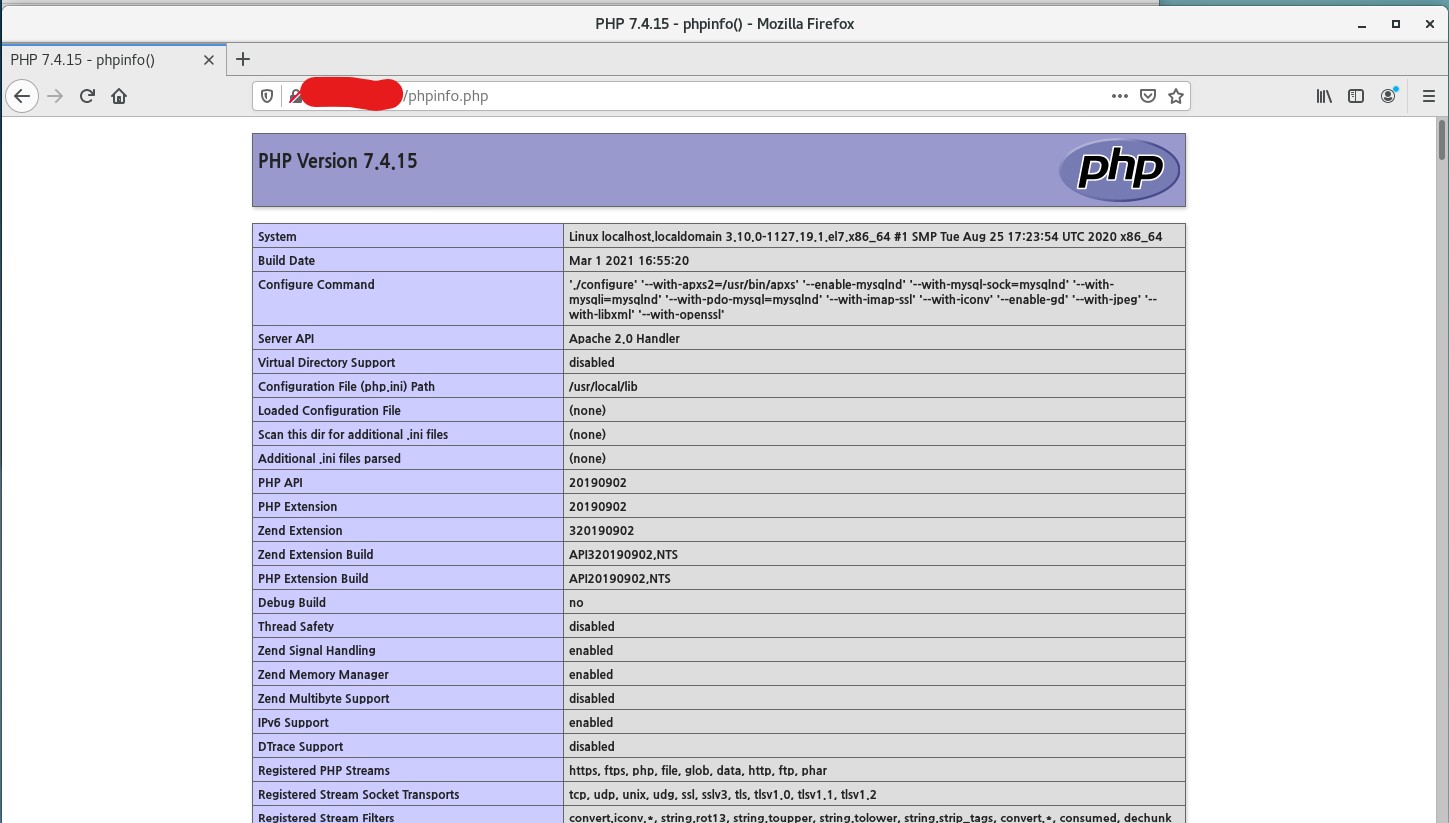The width and height of the screenshot is (1449, 823).
Task: Click the tcp, udp, unix transports value
Action: pyautogui.click(x=723, y=795)
